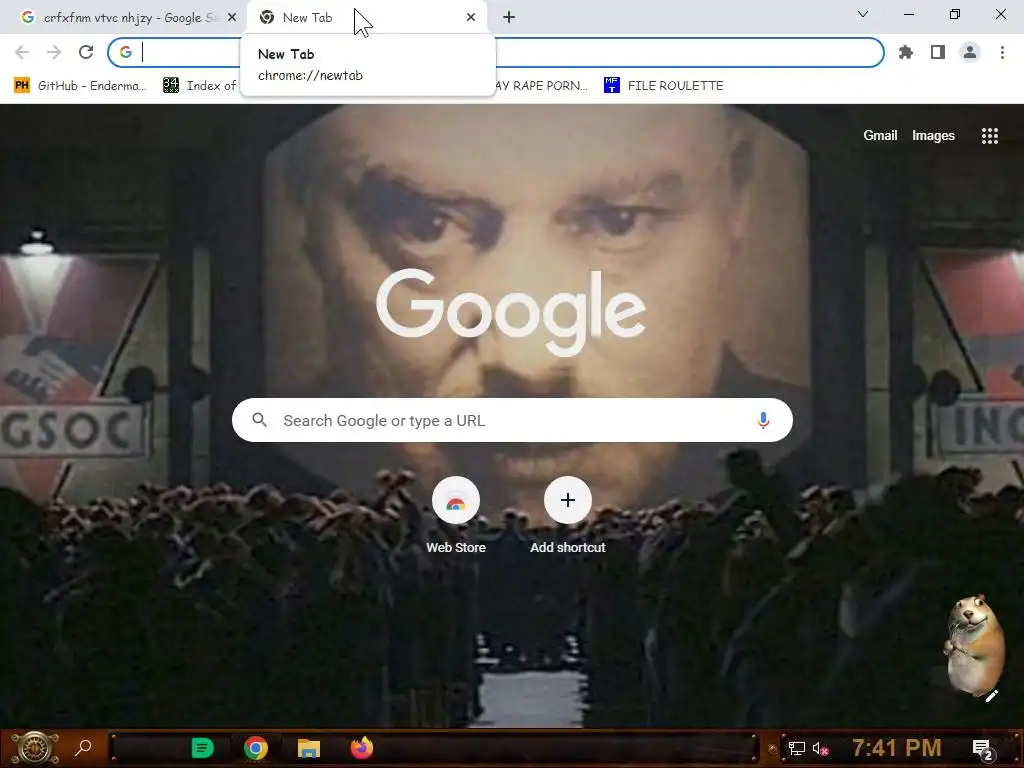Open the tab search chevron
1024x768 pixels.
point(863,14)
